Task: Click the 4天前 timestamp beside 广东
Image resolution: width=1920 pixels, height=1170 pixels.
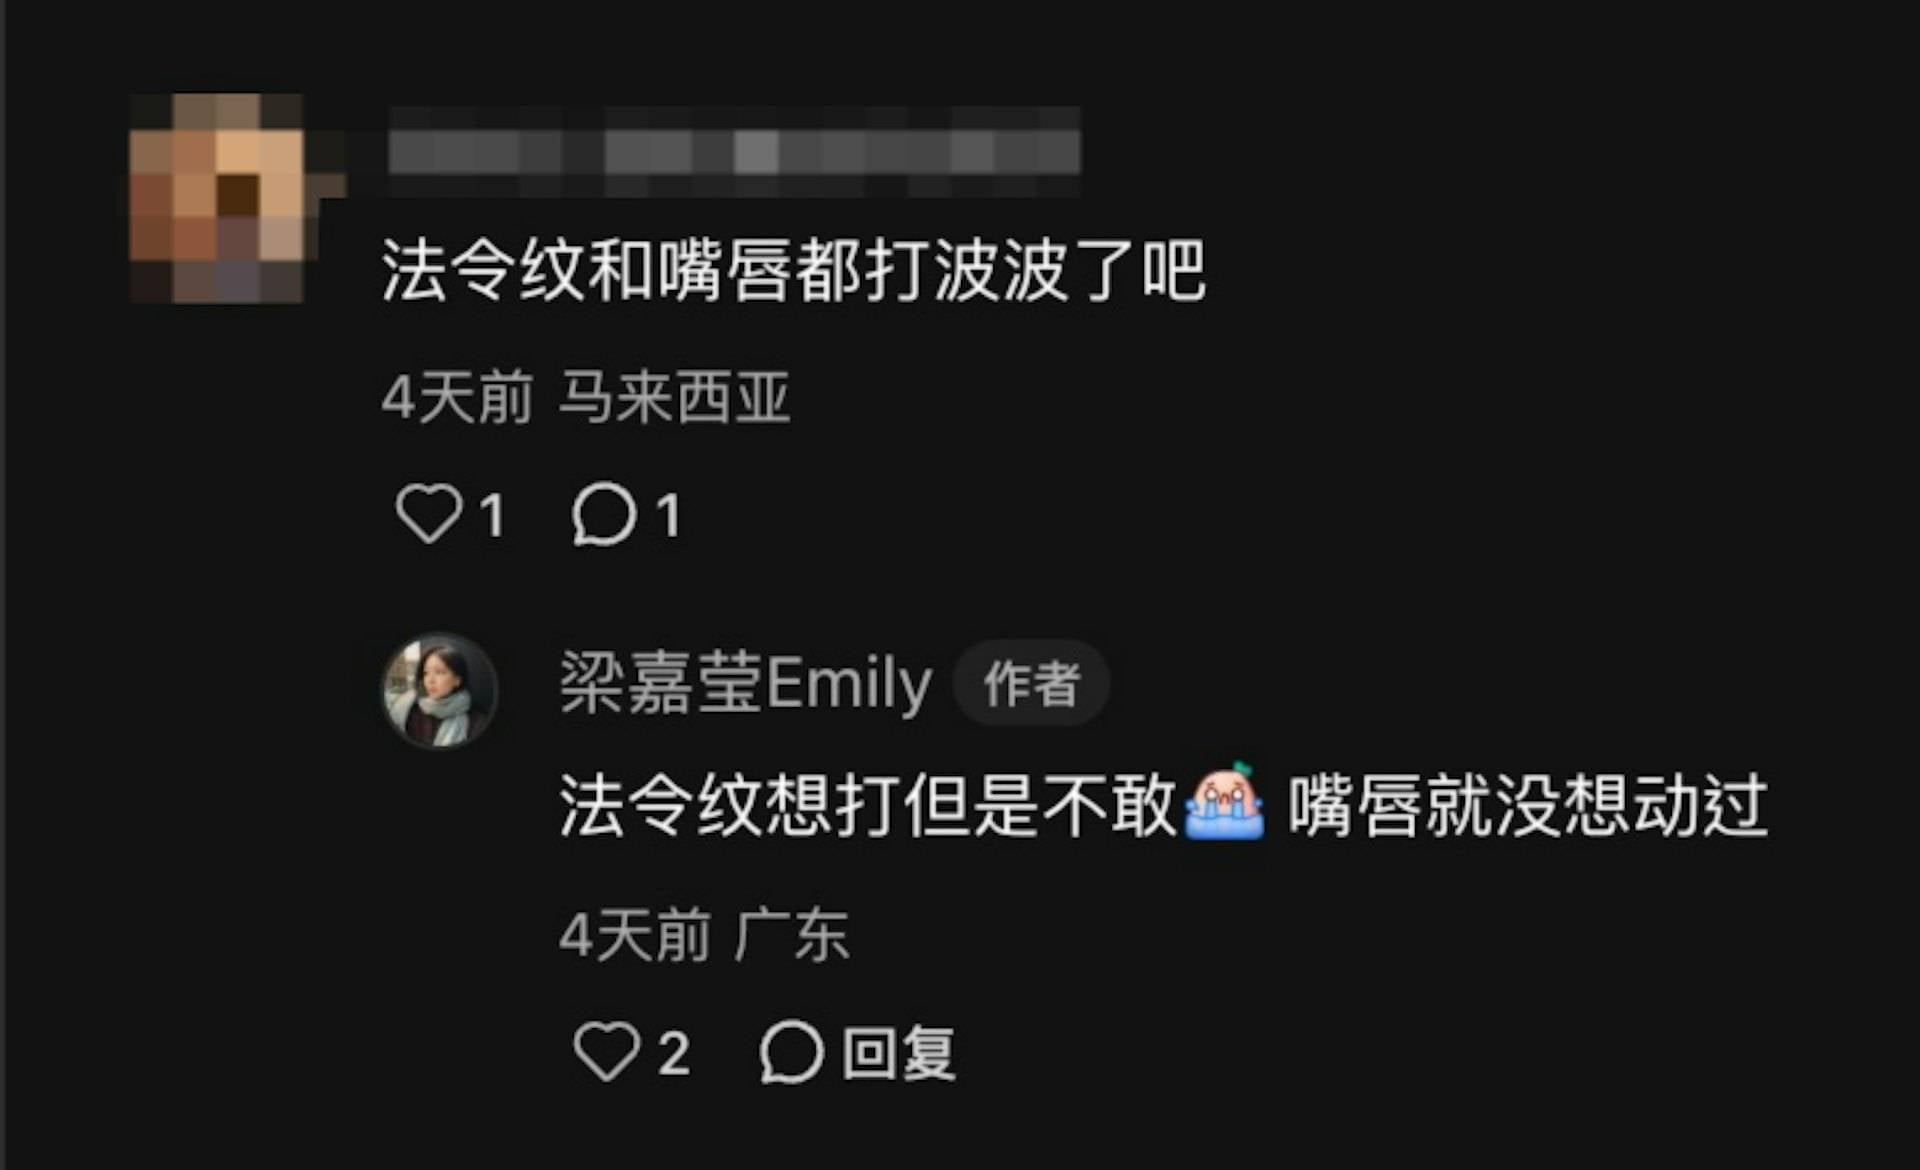Action: click(x=635, y=936)
